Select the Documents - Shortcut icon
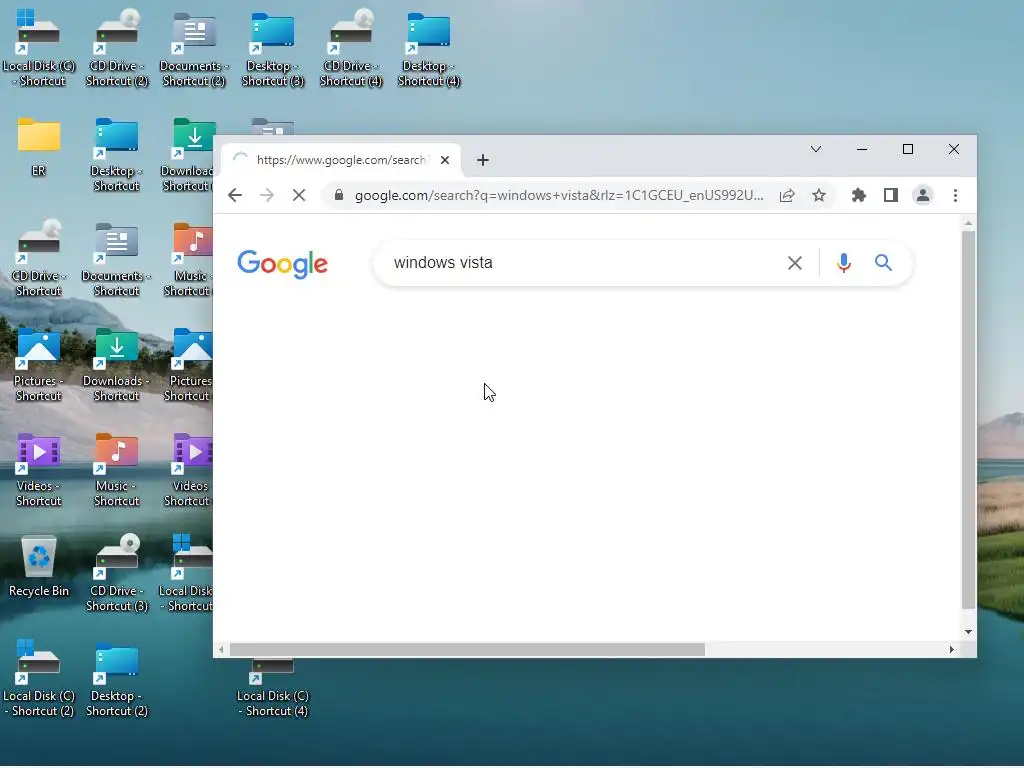Viewport: 1024px width, 768px height. [116, 259]
